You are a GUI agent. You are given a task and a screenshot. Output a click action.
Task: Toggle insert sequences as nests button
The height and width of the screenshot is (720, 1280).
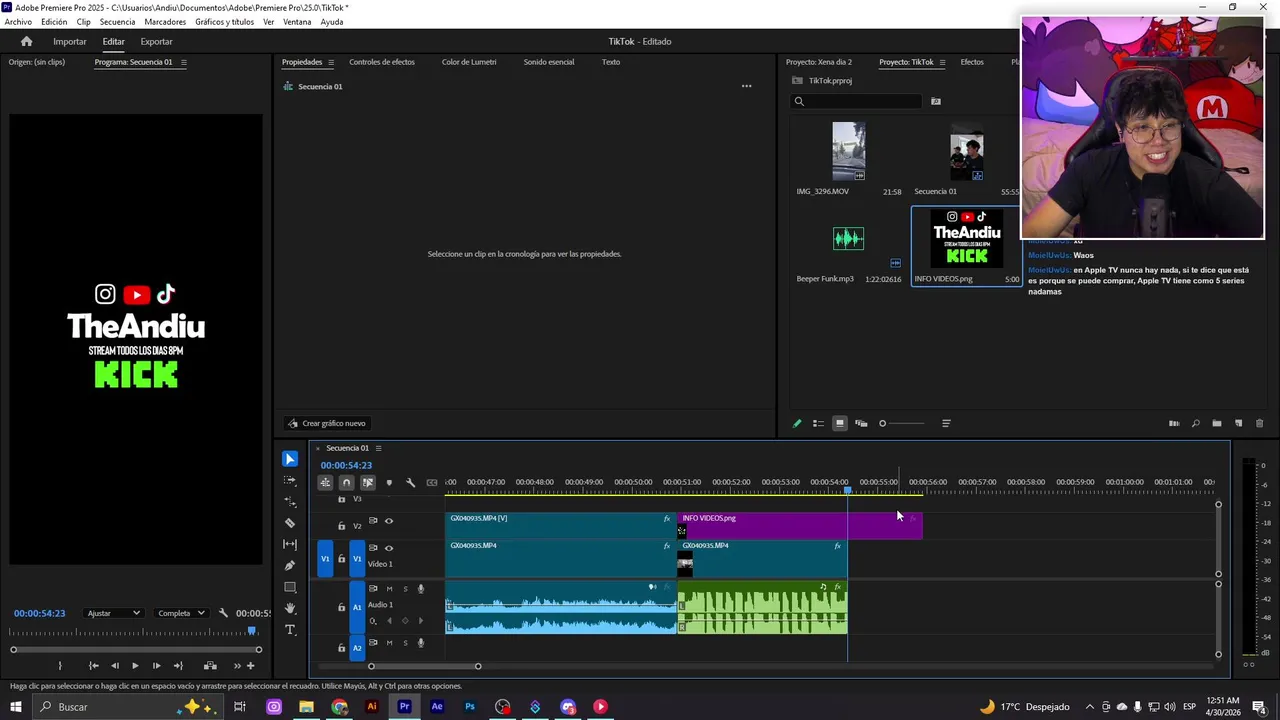pos(325,482)
